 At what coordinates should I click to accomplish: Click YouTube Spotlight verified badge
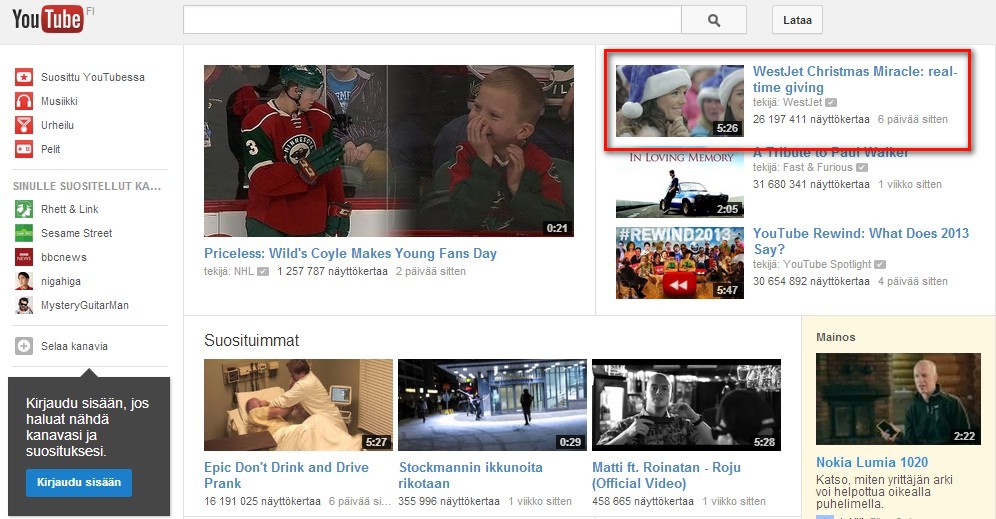(x=880, y=264)
